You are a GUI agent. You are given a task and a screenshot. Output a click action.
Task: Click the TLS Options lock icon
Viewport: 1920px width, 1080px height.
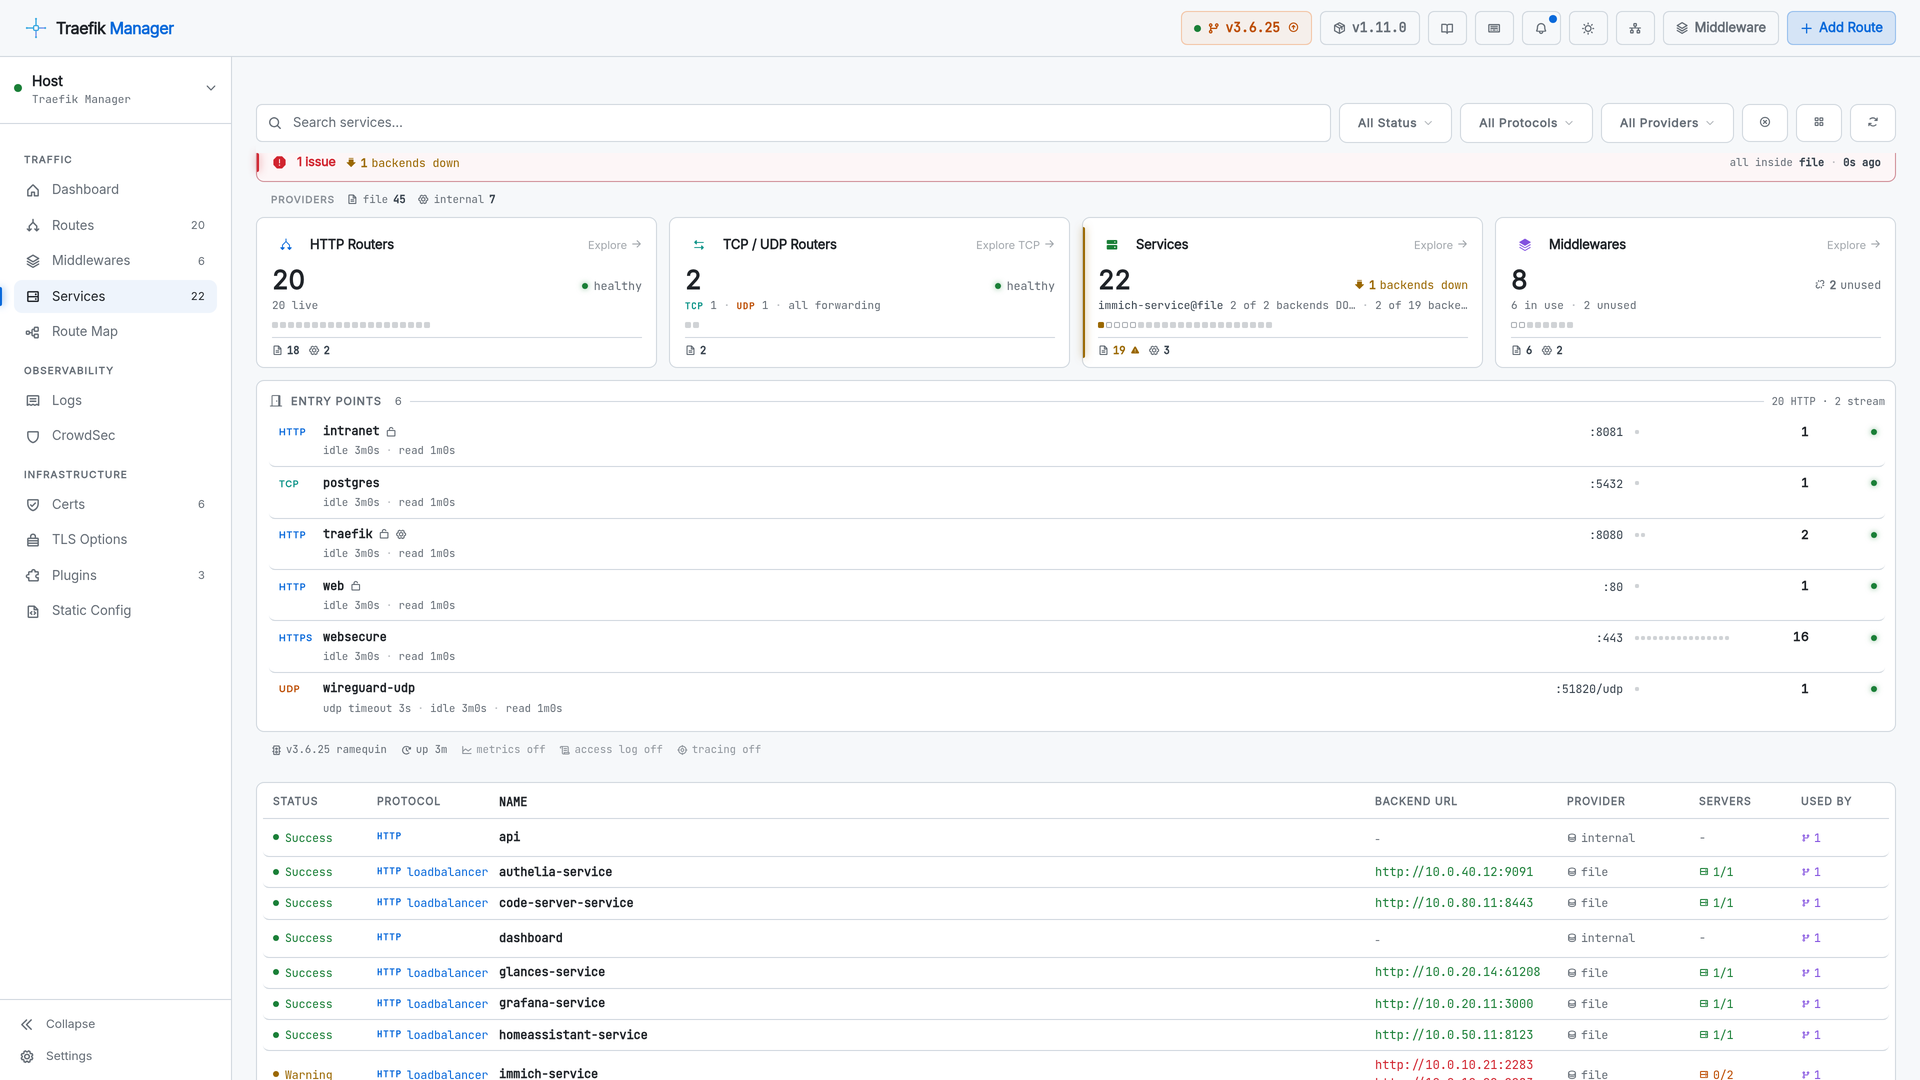[33, 541]
